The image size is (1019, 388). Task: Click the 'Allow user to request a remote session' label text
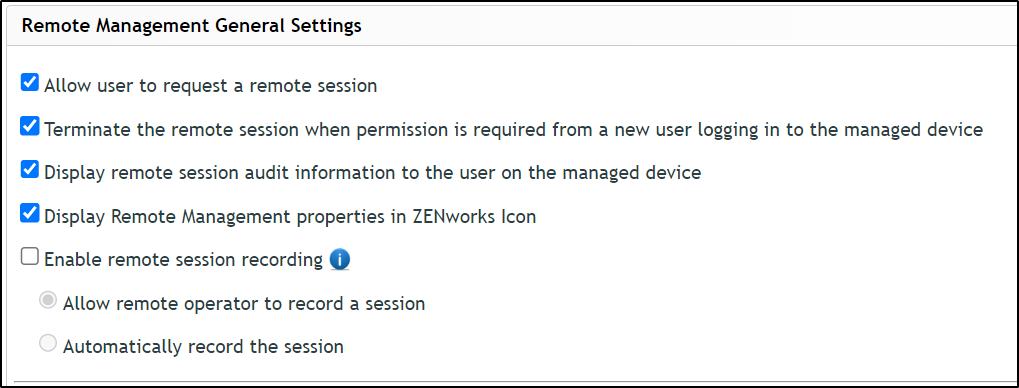click(211, 86)
